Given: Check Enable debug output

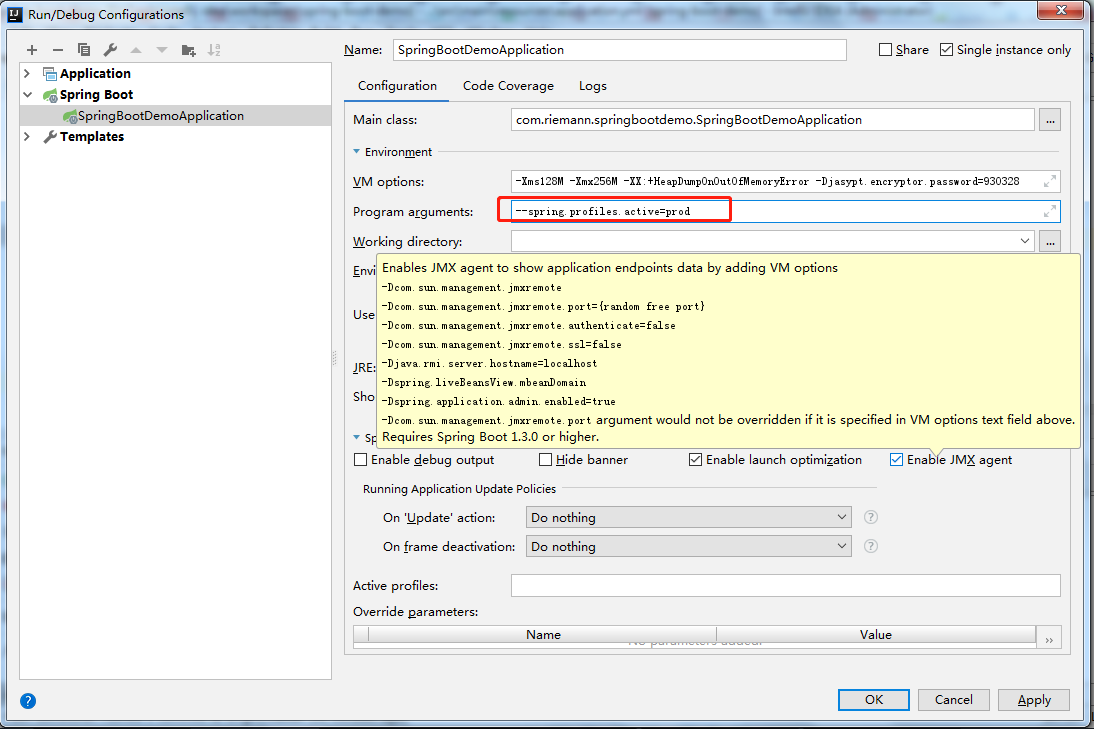Looking at the screenshot, I should pos(359,459).
